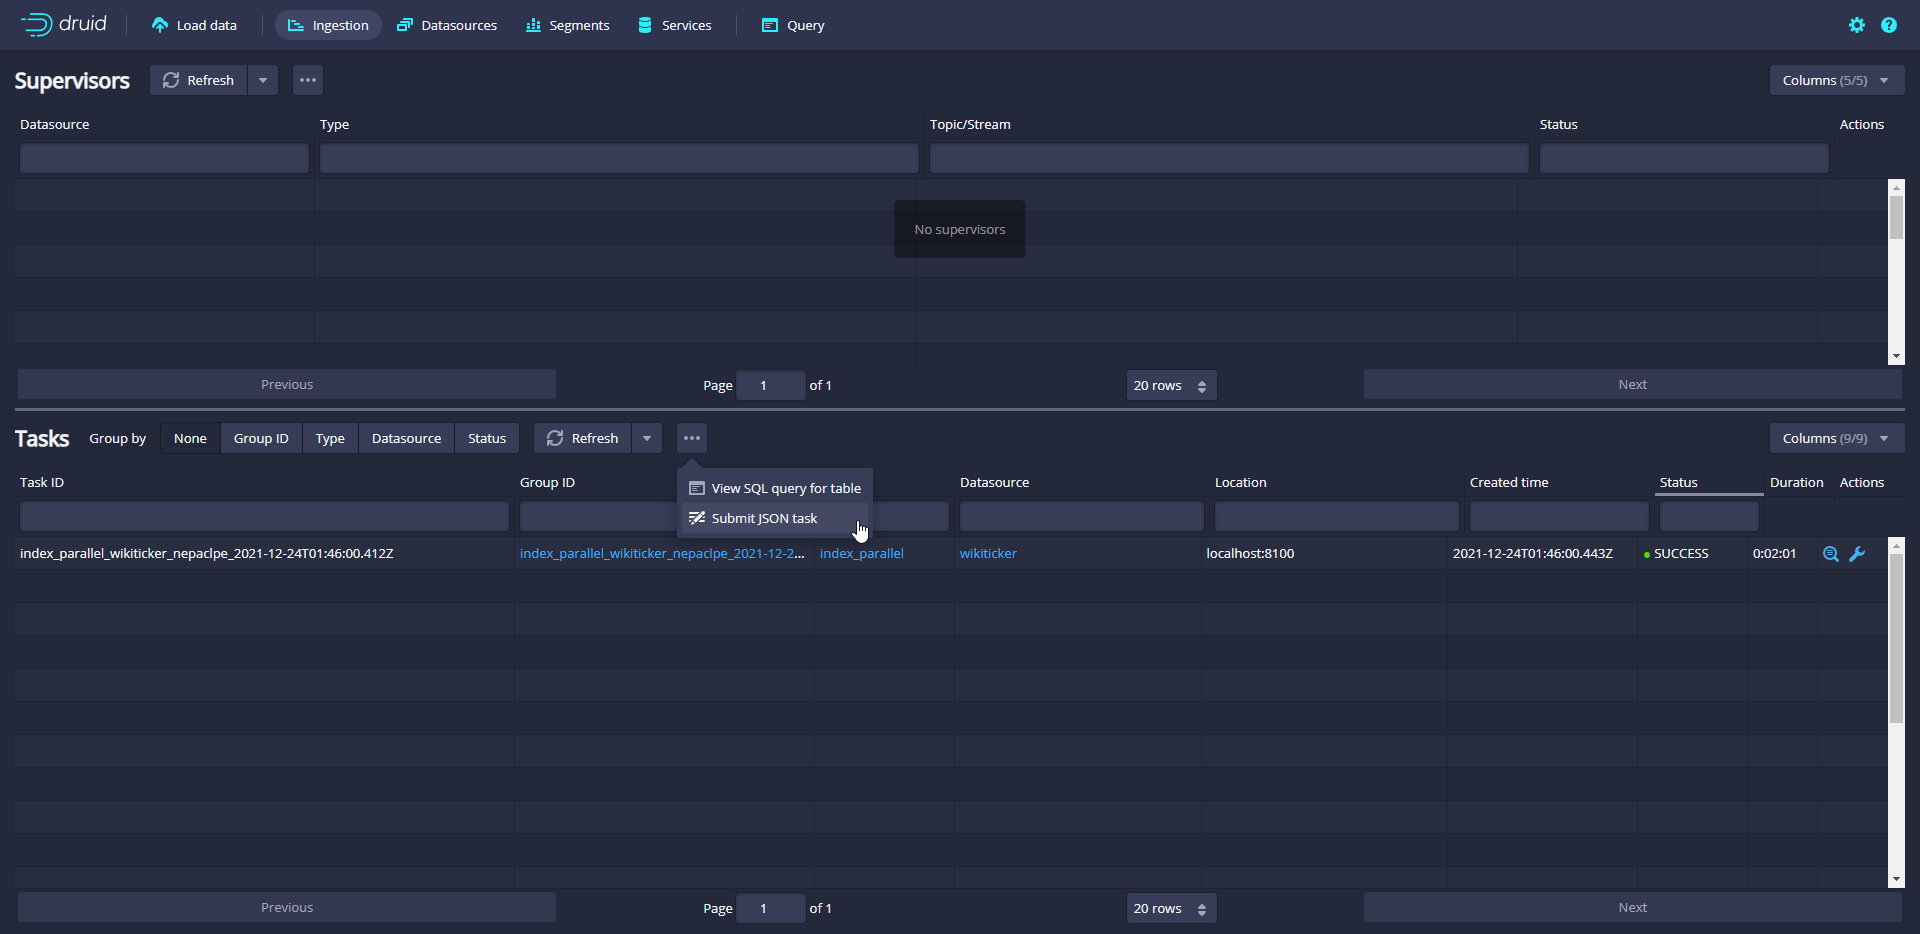This screenshot has height=934, width=1920.
Task: Click Supervisors Datasource filter field
Action: tap(164, 158)
